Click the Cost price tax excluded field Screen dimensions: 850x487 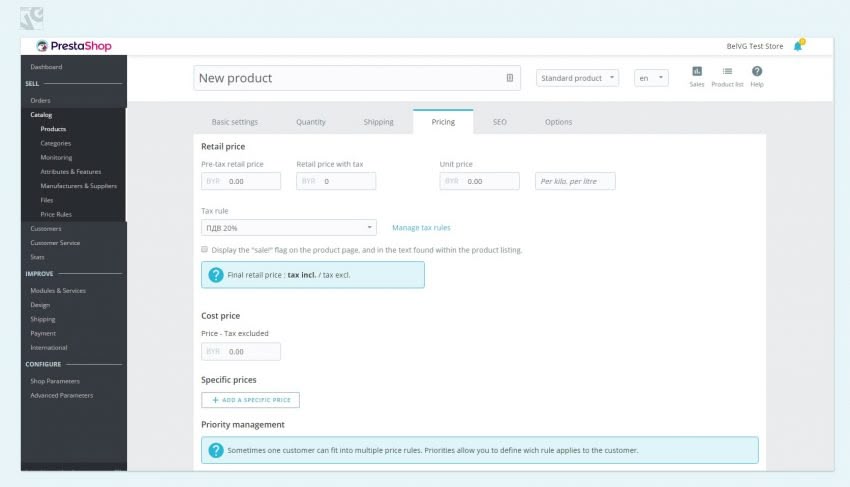tap(241, 351)
